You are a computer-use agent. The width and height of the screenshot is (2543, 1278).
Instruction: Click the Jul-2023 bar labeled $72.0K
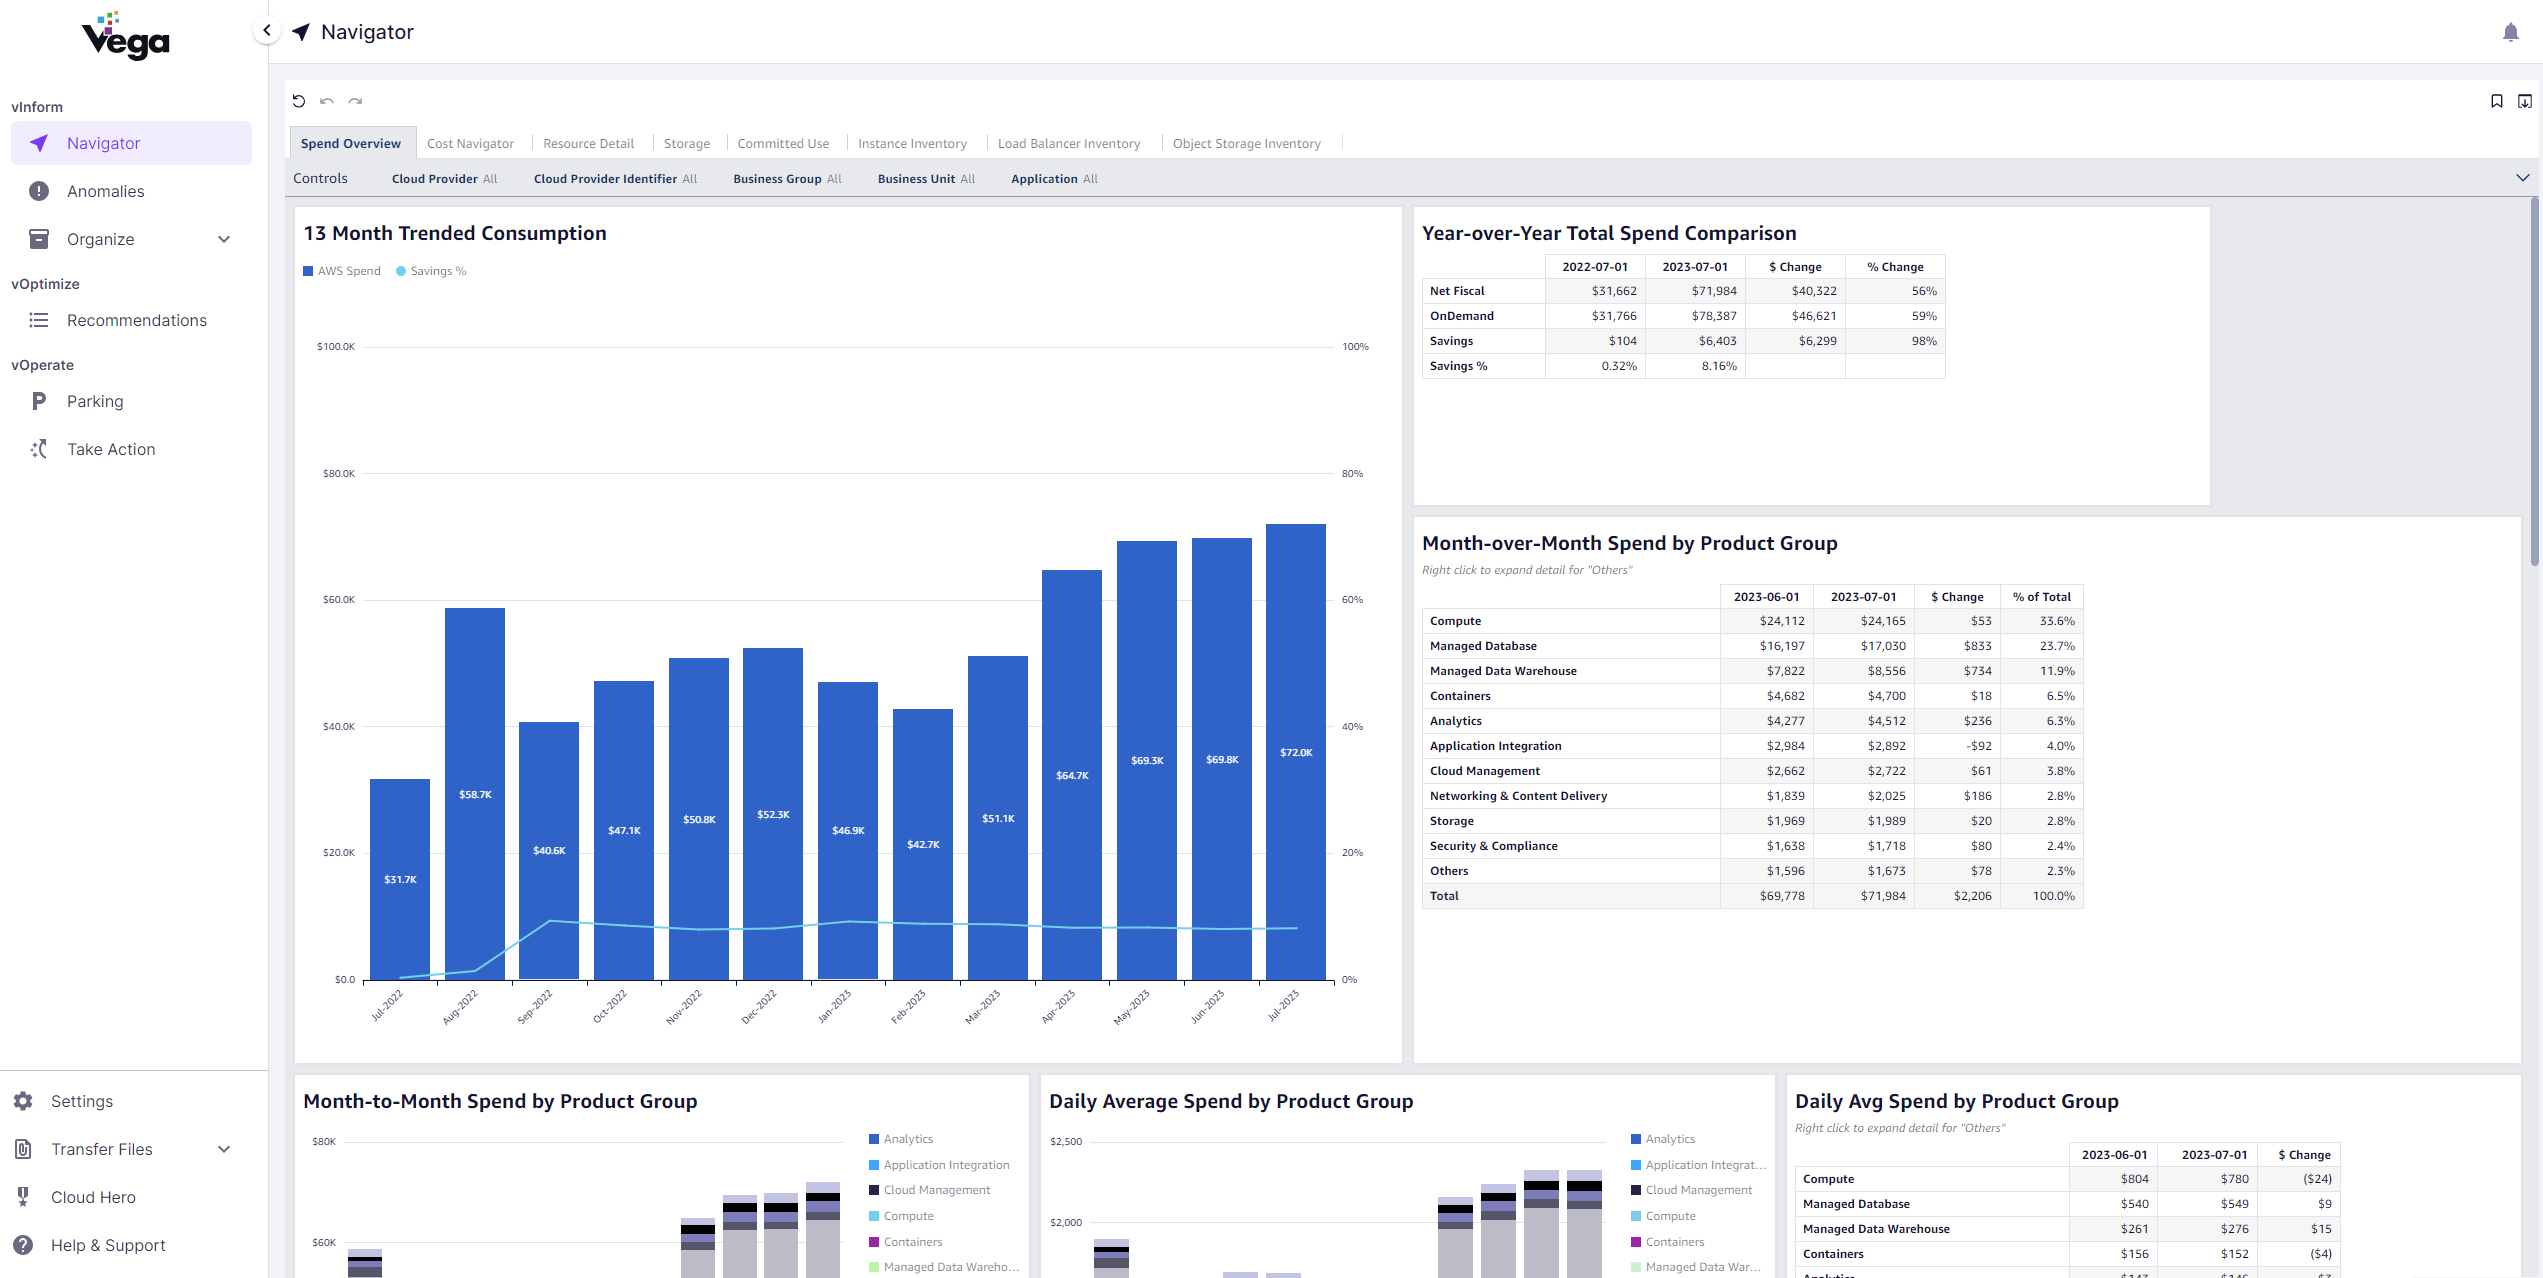point(1296,751)
